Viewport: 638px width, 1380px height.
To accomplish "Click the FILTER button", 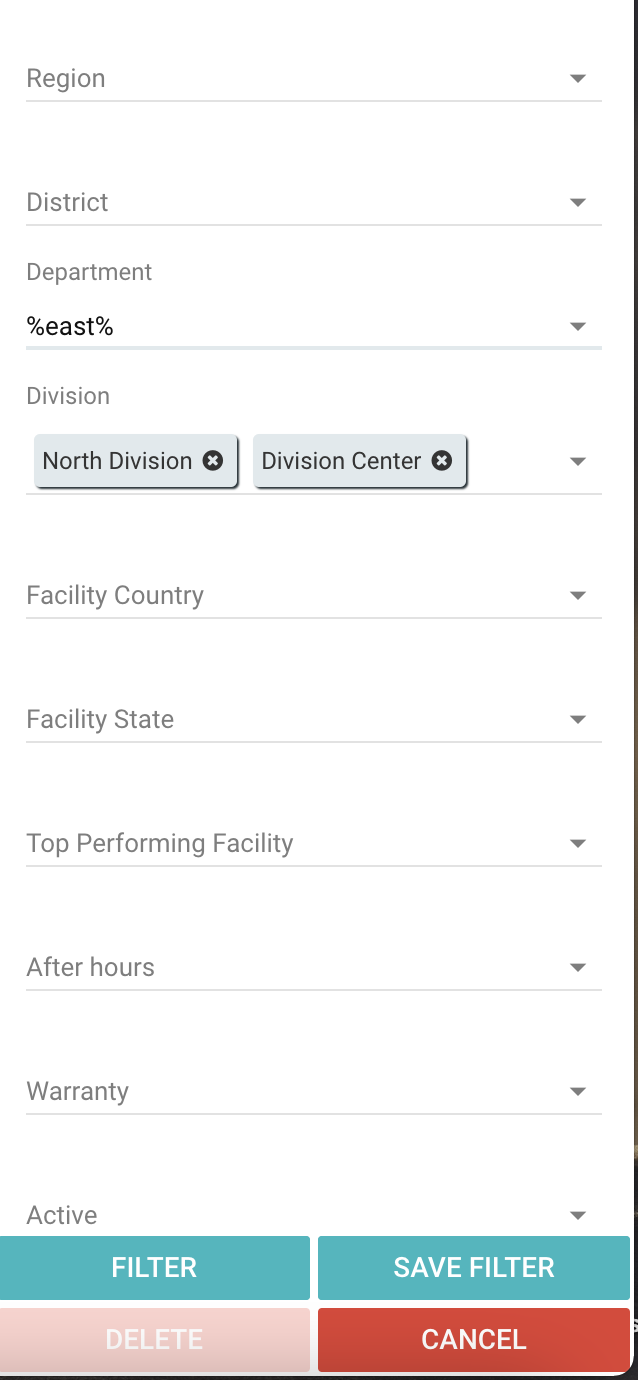I will [x=154, y=1268].
